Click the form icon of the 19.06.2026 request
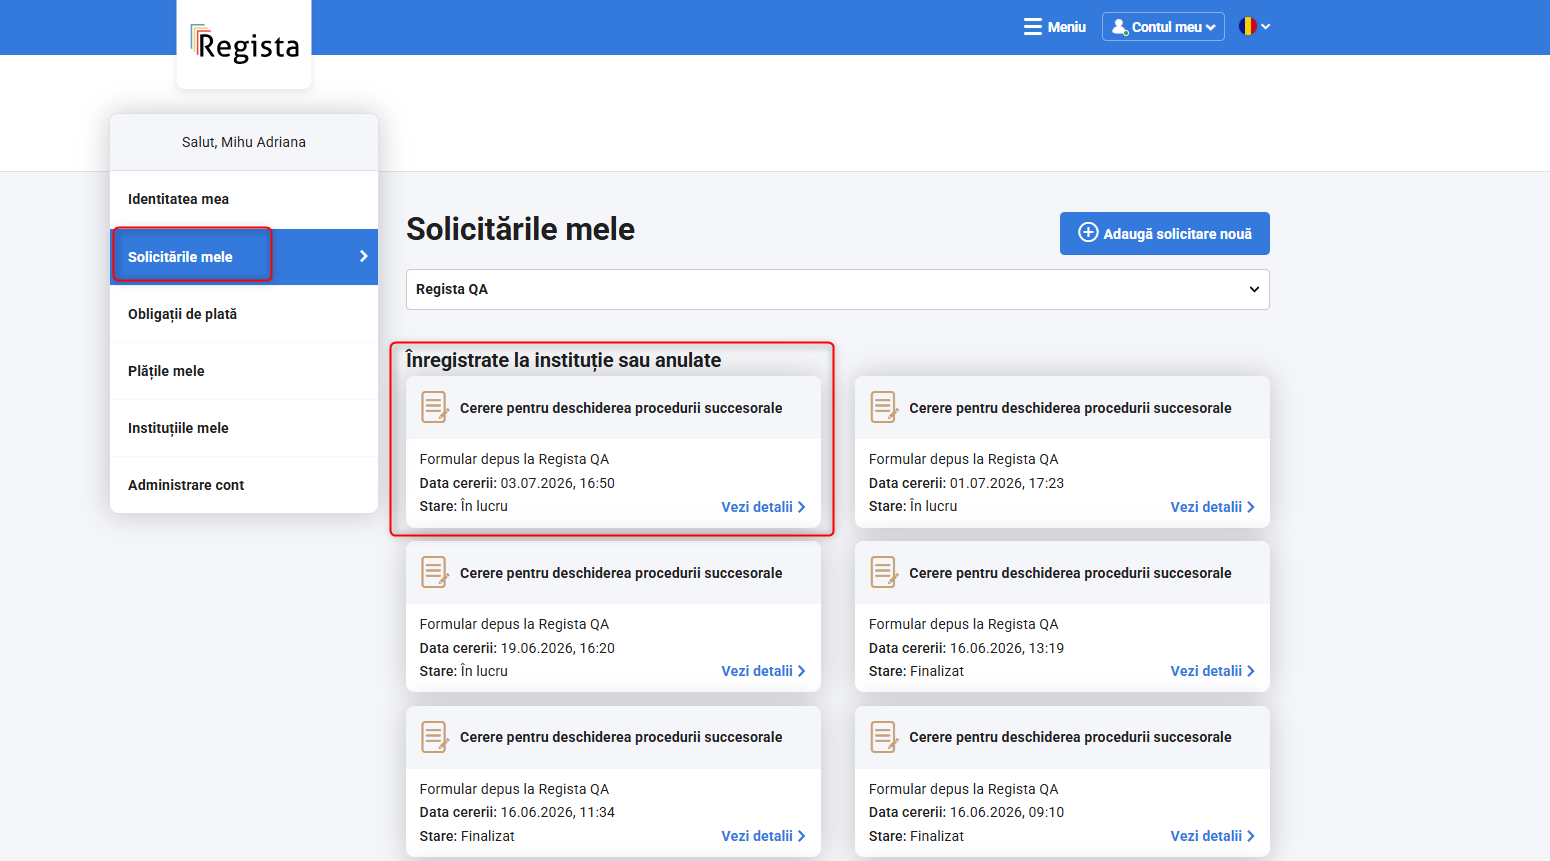Screen dimensions: 1550x861 (435, 572)
